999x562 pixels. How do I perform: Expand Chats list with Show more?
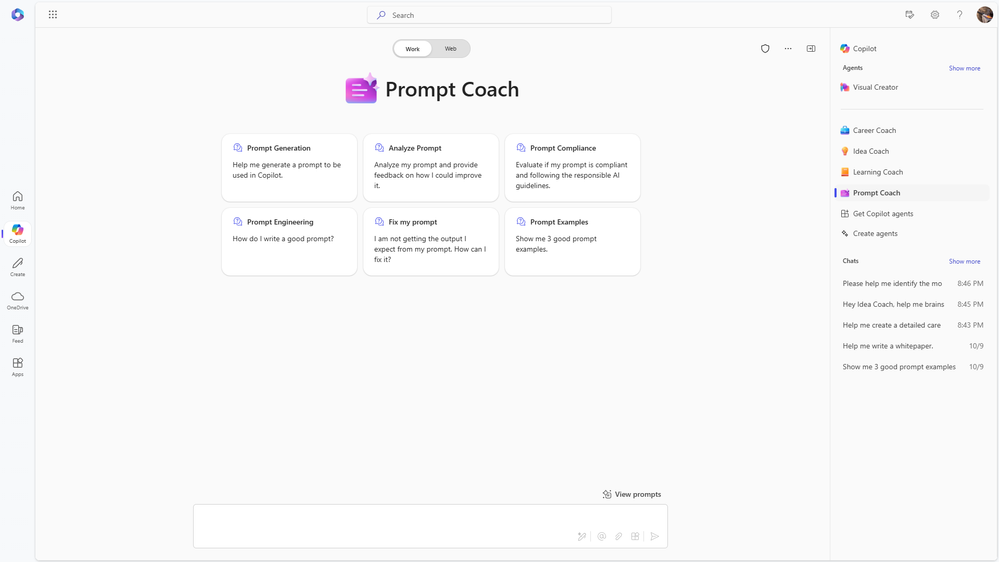click(x=964, y=261)
